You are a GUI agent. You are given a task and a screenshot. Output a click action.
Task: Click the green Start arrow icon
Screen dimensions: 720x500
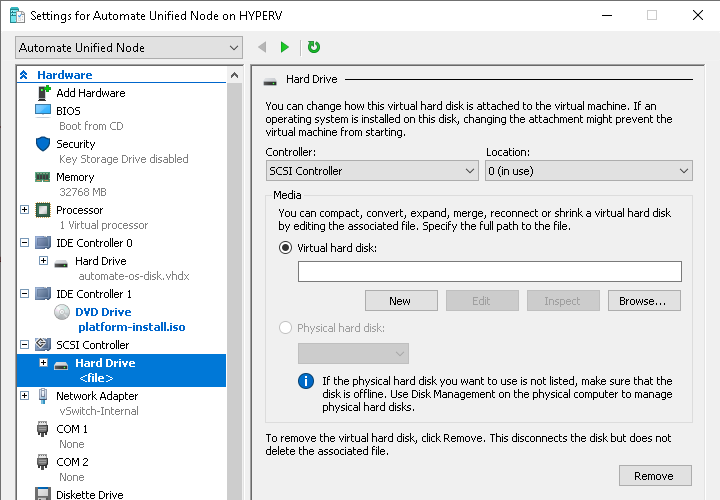pos(285,47)
